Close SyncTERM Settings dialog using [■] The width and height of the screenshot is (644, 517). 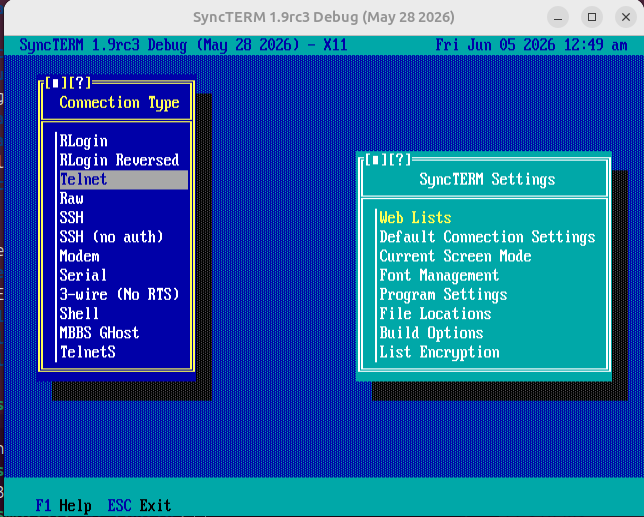375,160
